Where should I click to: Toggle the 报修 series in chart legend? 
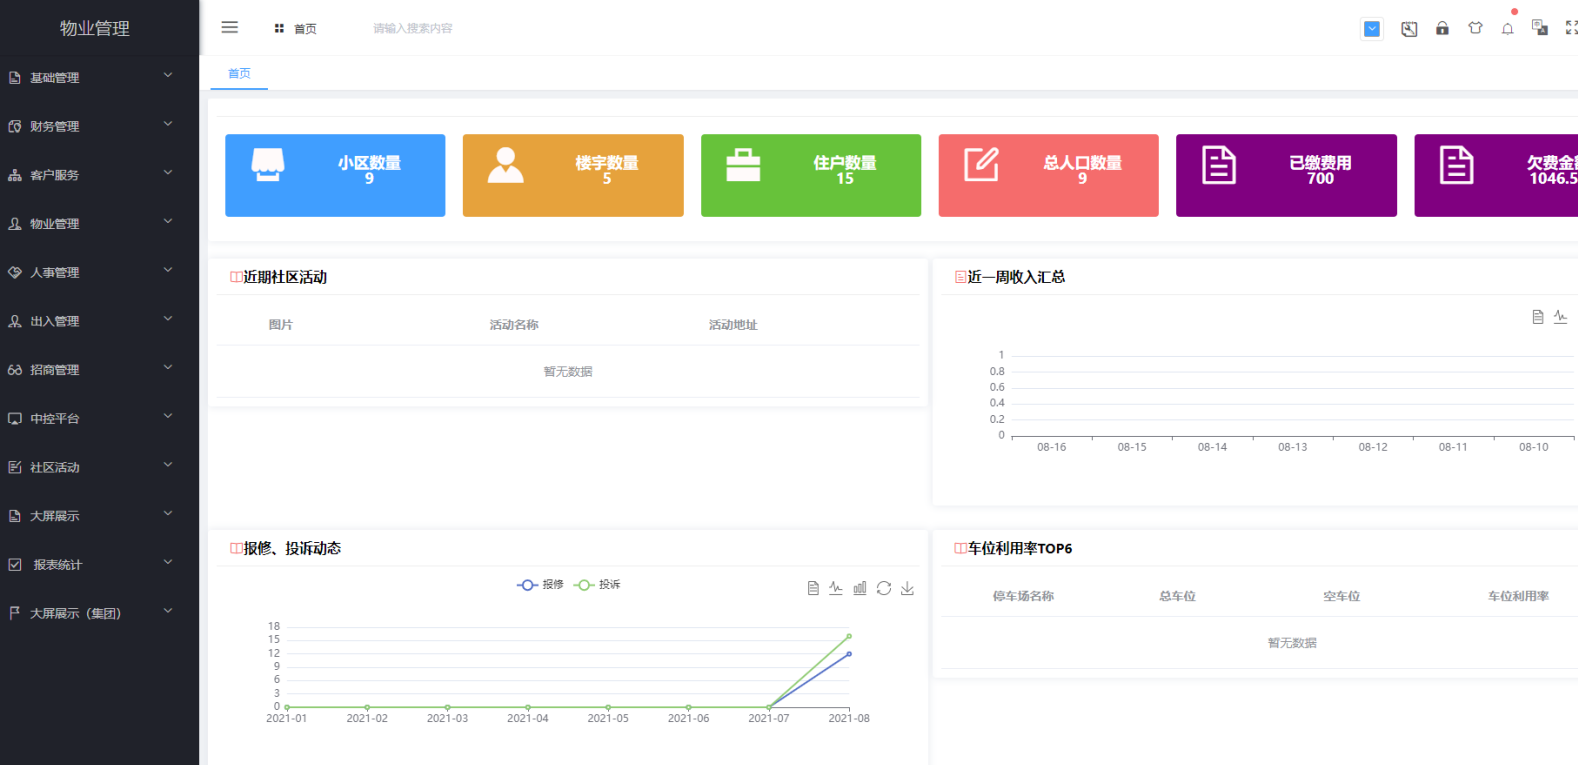click(541, 585)
